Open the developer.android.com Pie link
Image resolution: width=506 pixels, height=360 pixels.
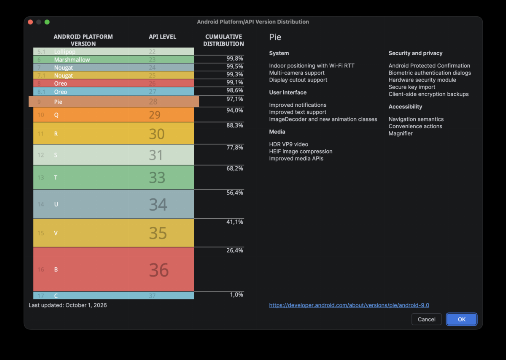pos(349,305)
